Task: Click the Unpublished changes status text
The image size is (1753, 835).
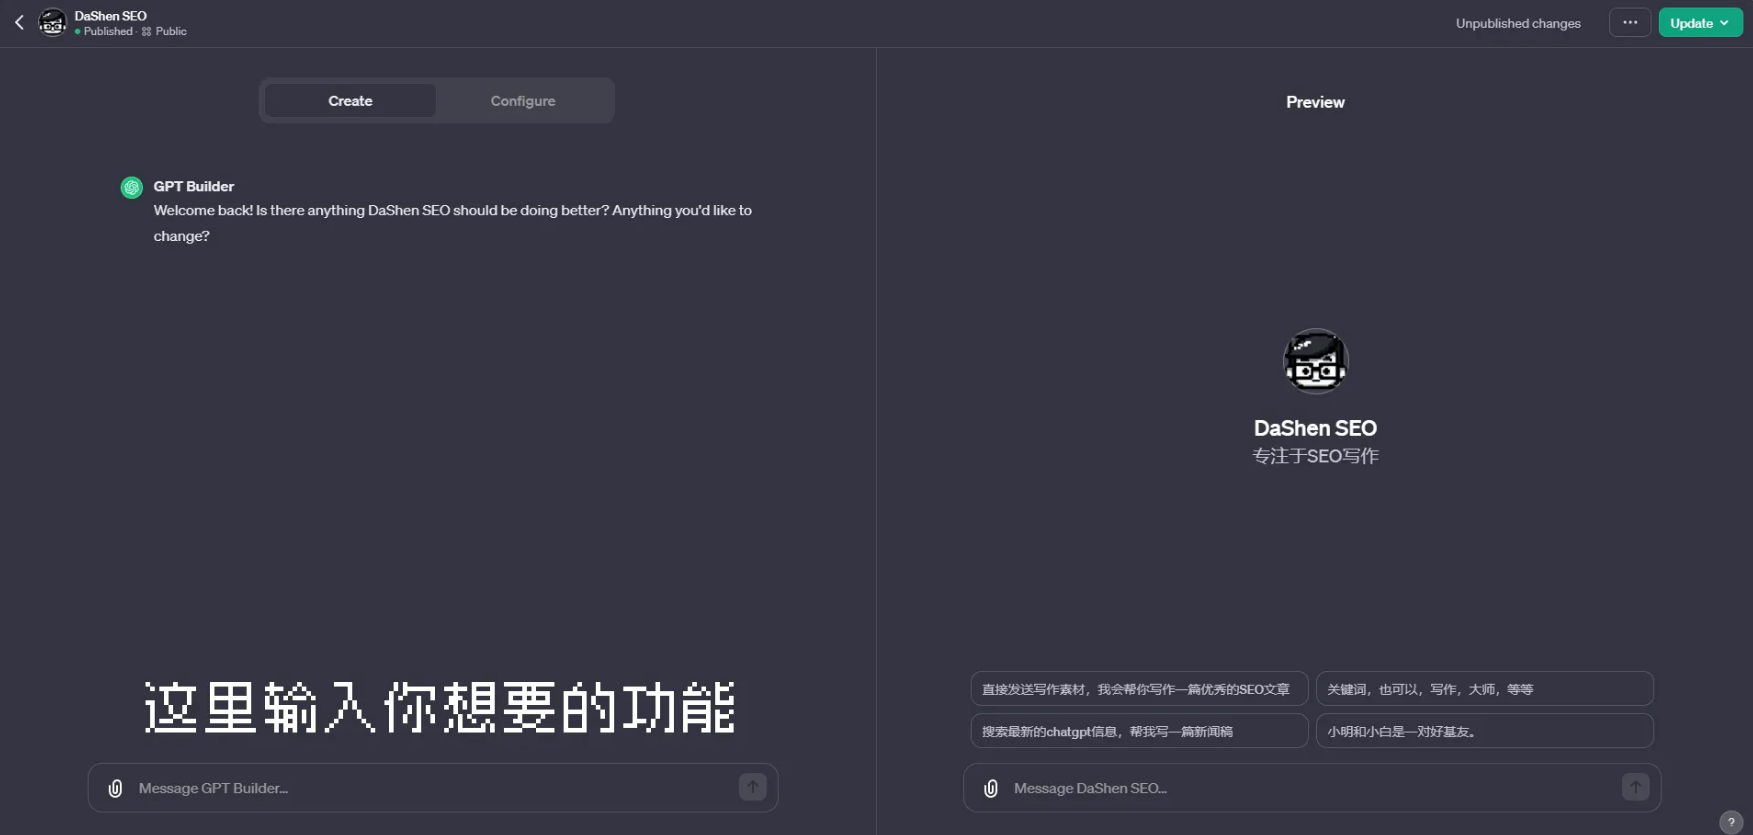Action: (x=1518, y=23)
